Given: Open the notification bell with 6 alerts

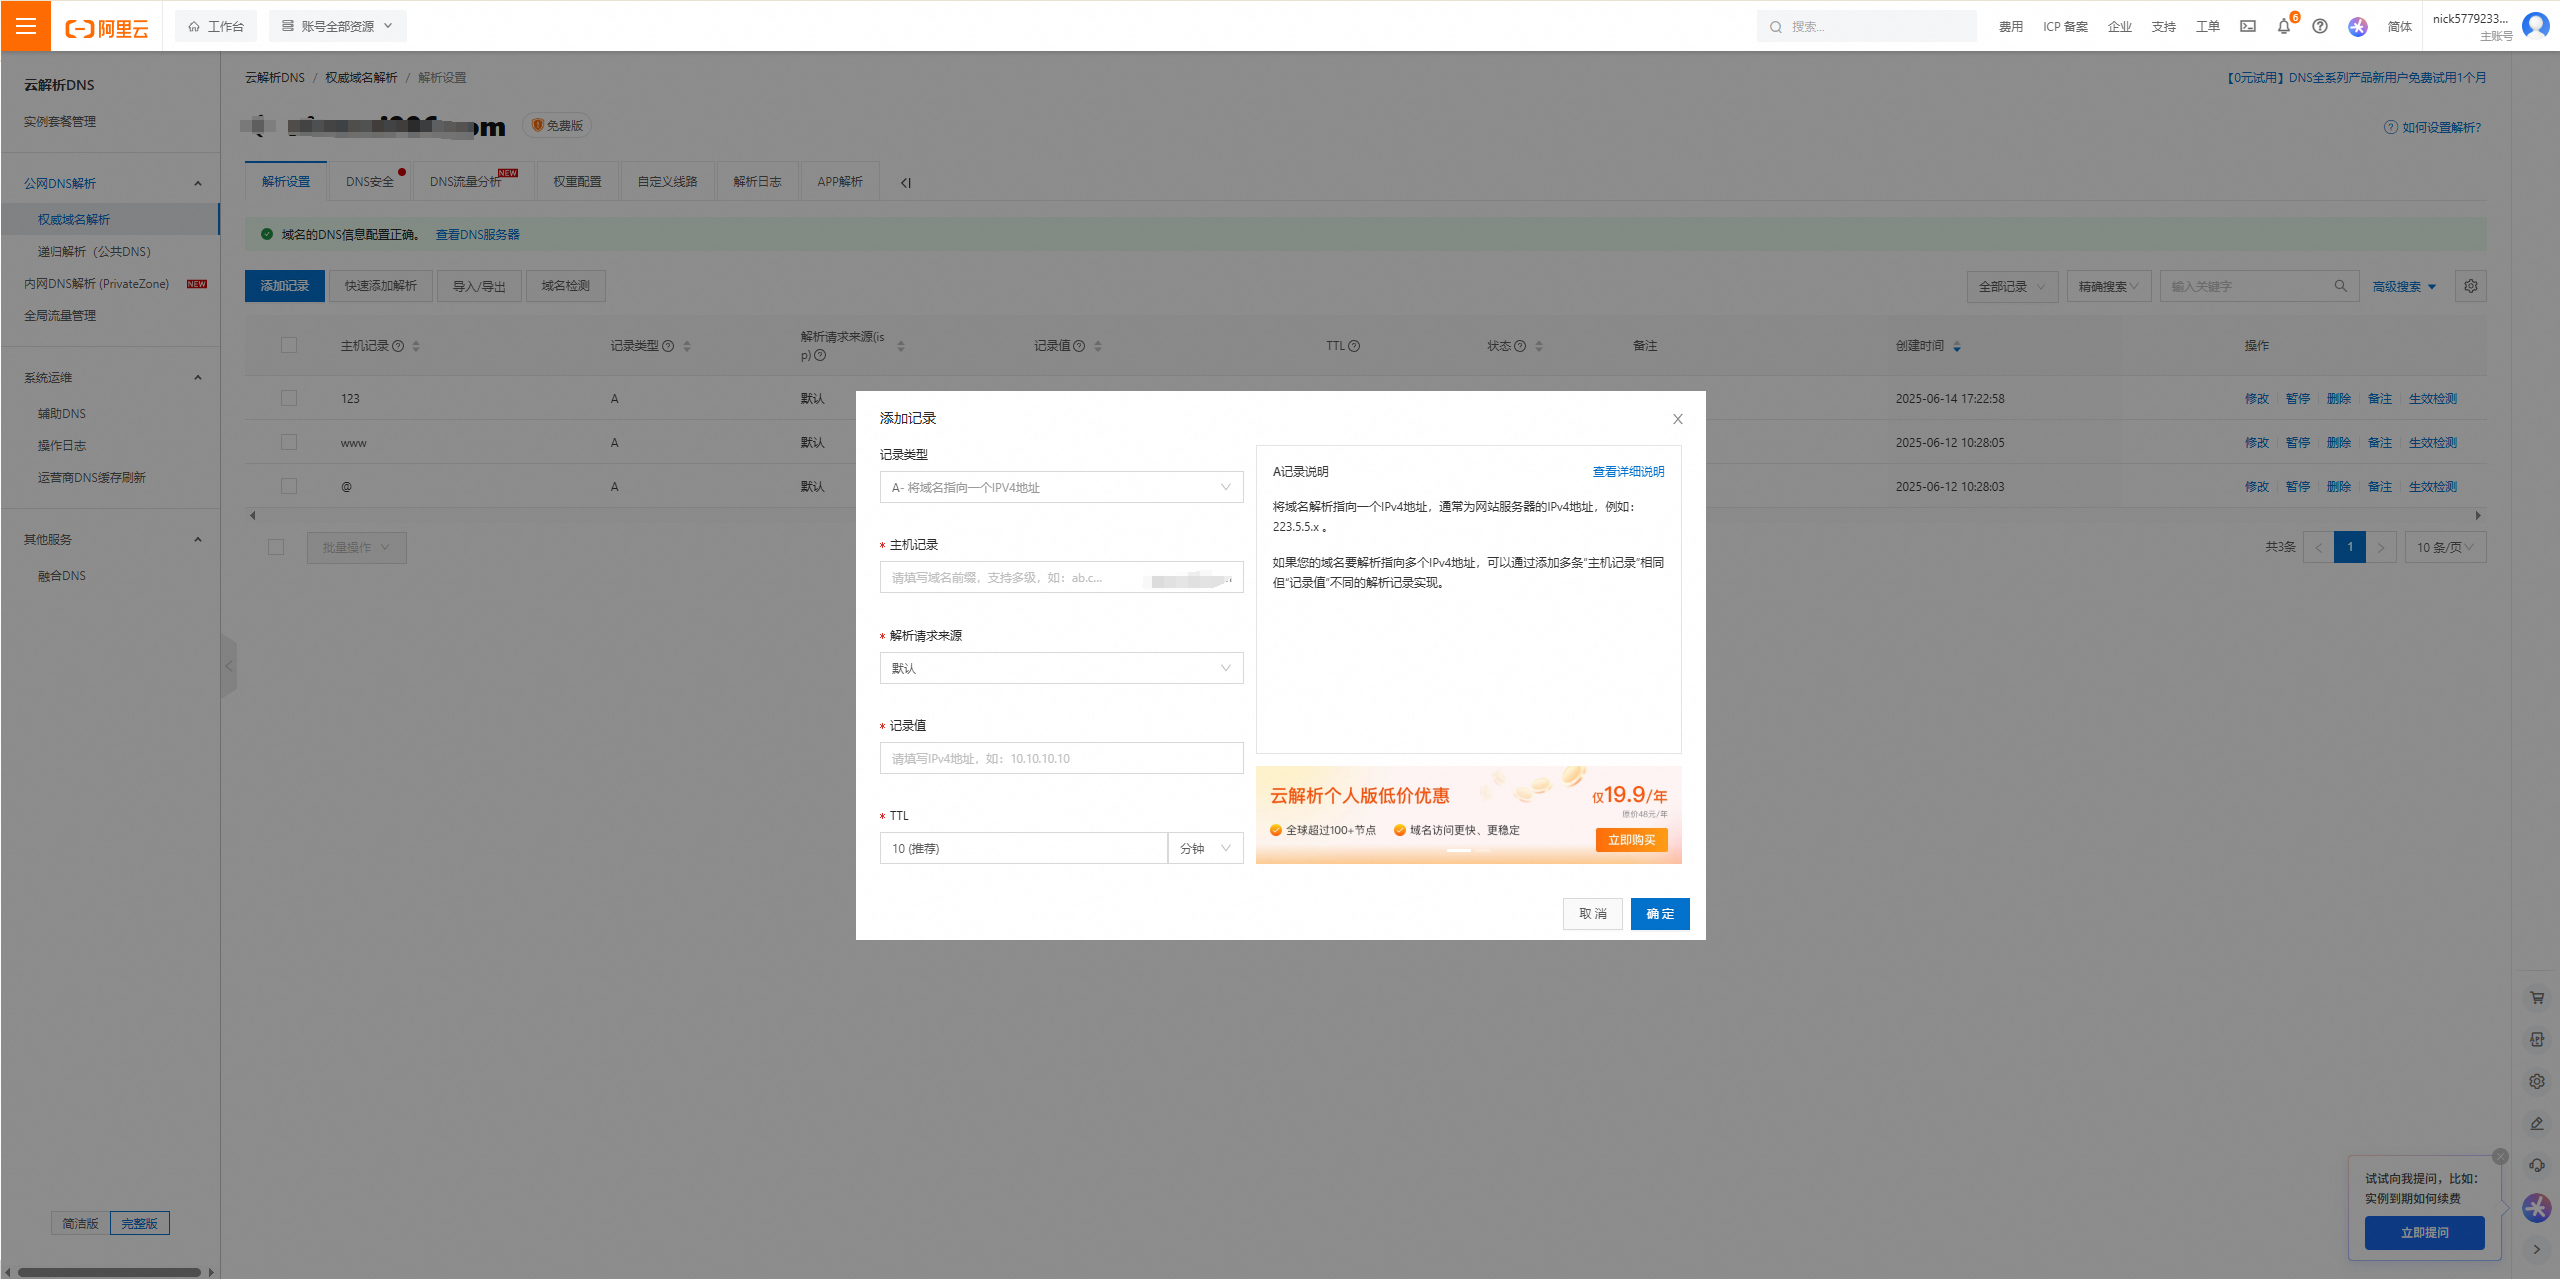Looking at the screenshot, I should (2283, 27).
